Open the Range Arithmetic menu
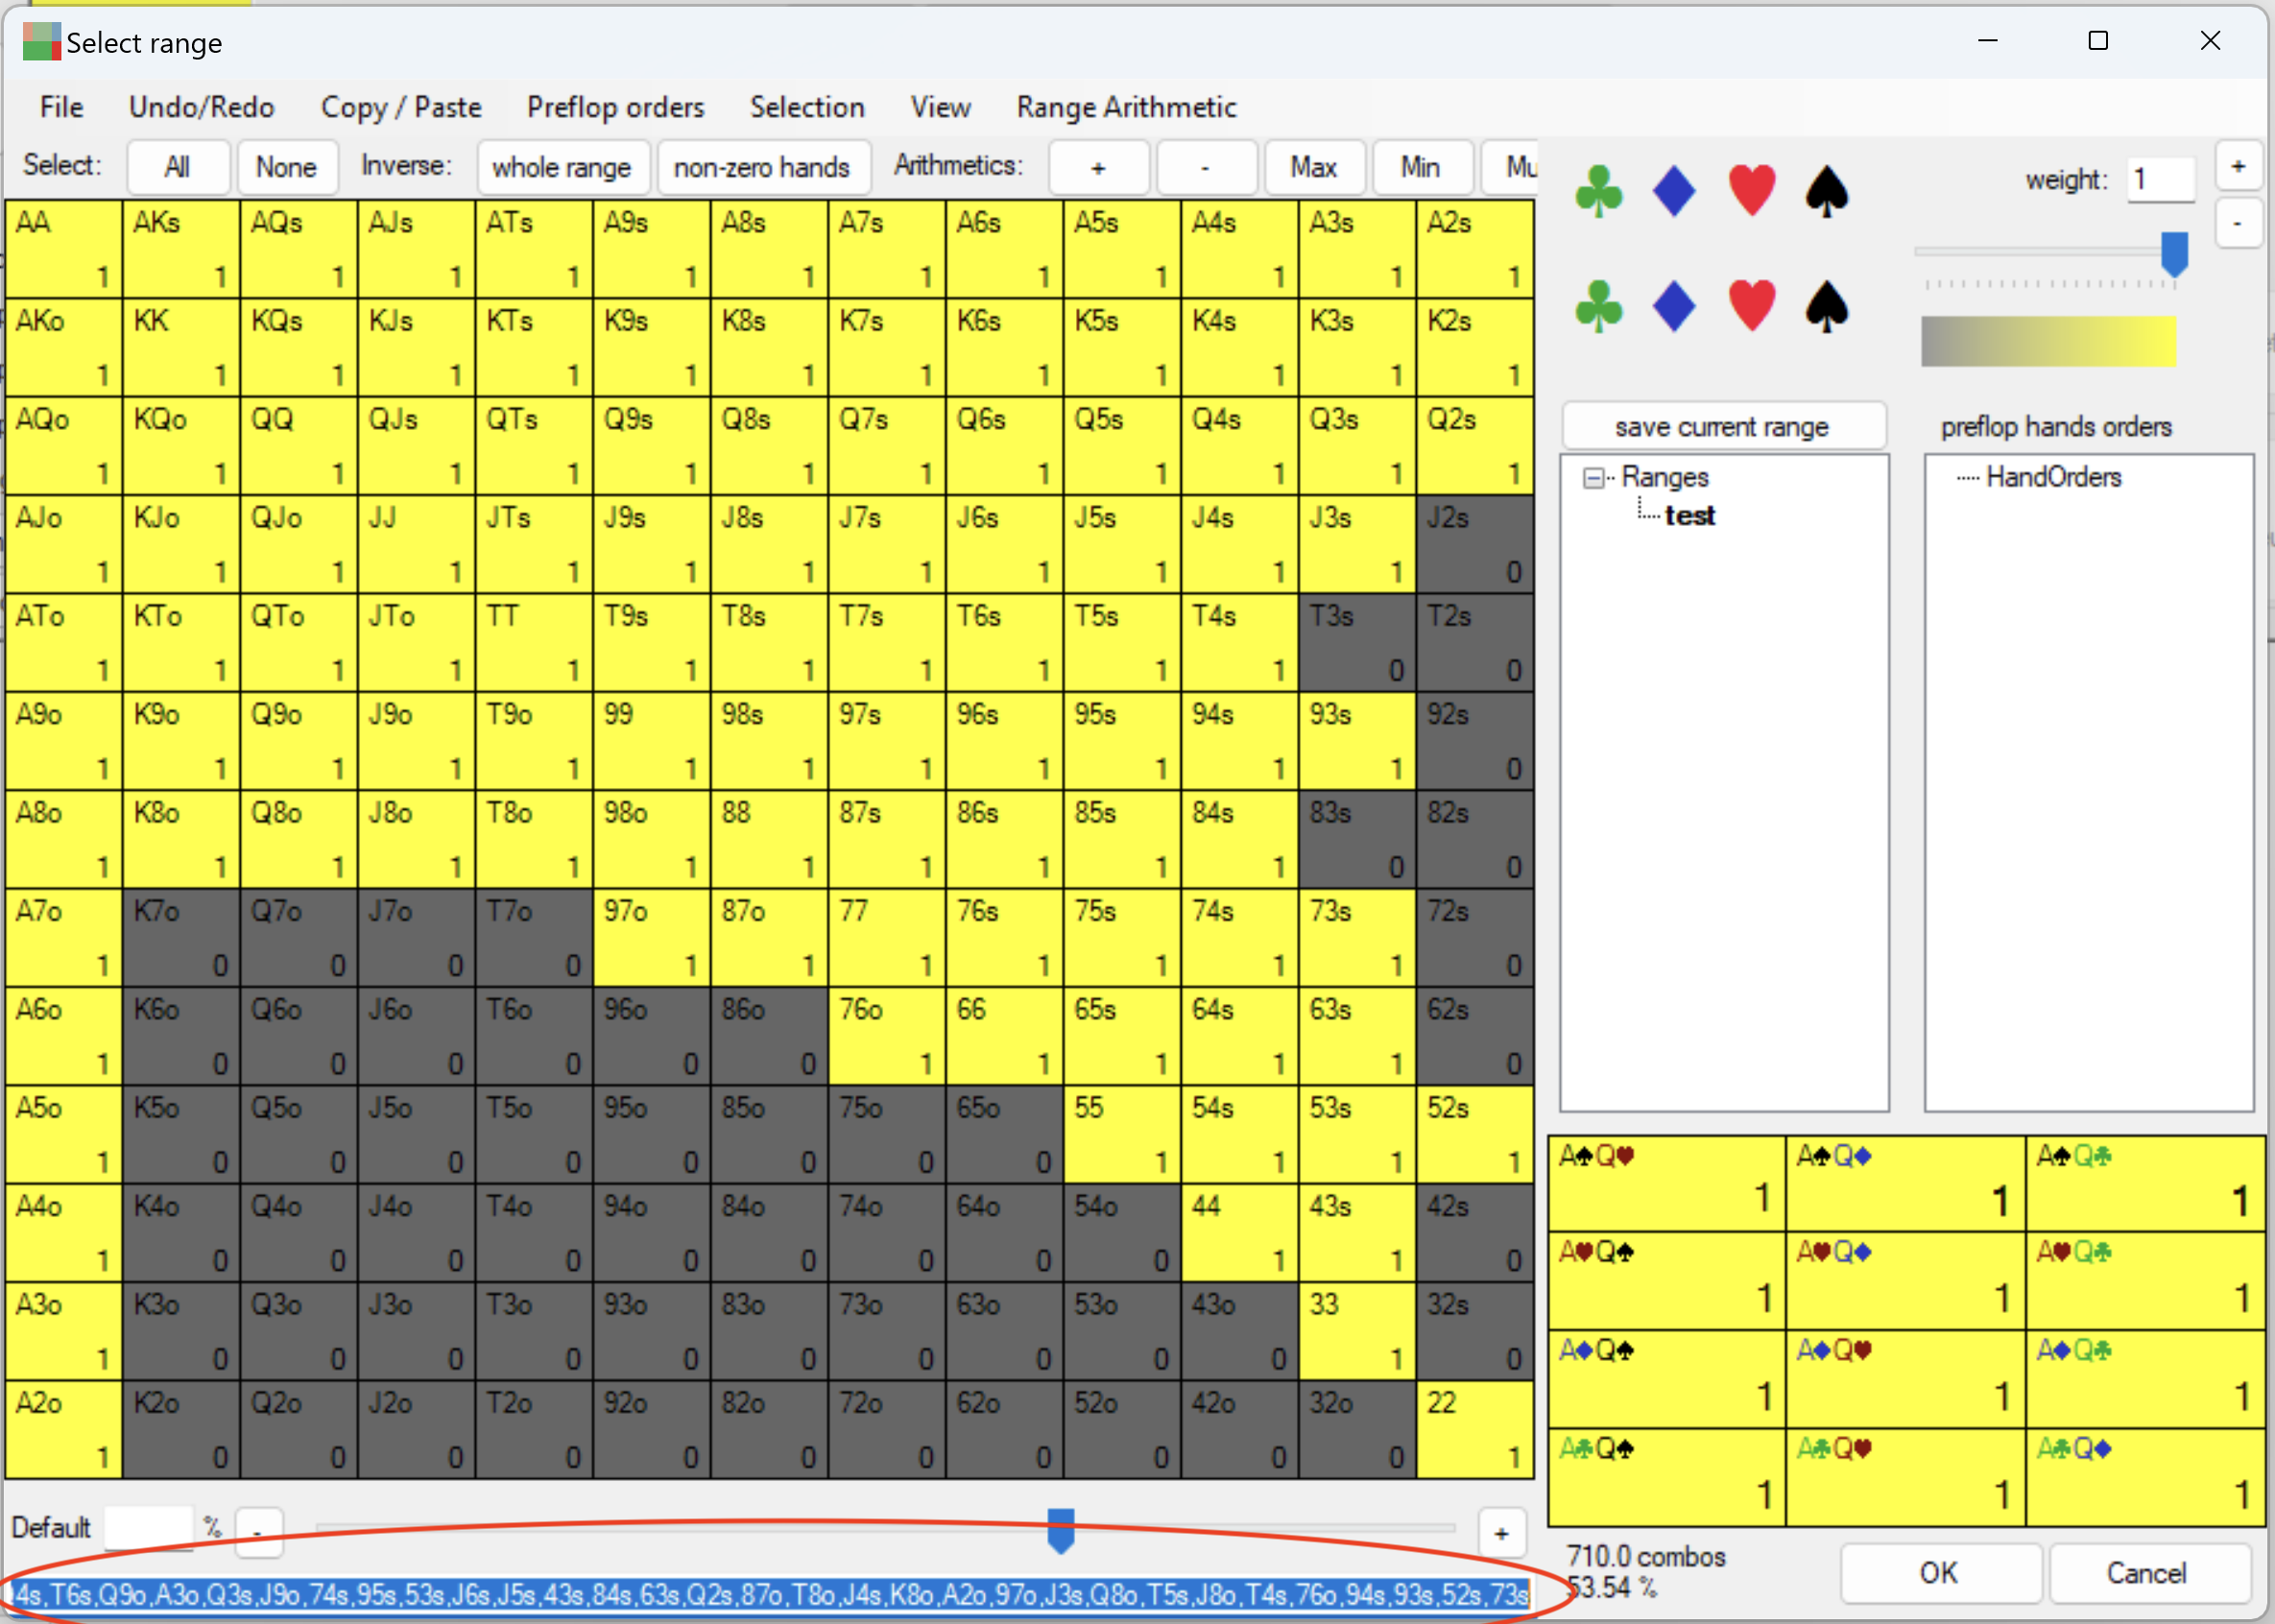 click(x=1127, y=107)
